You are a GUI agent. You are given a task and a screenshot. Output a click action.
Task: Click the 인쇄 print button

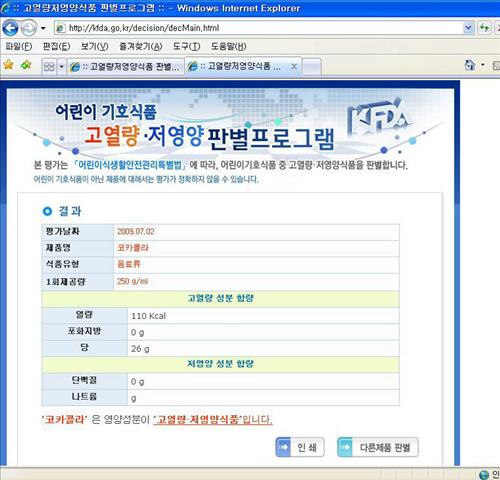300,447
